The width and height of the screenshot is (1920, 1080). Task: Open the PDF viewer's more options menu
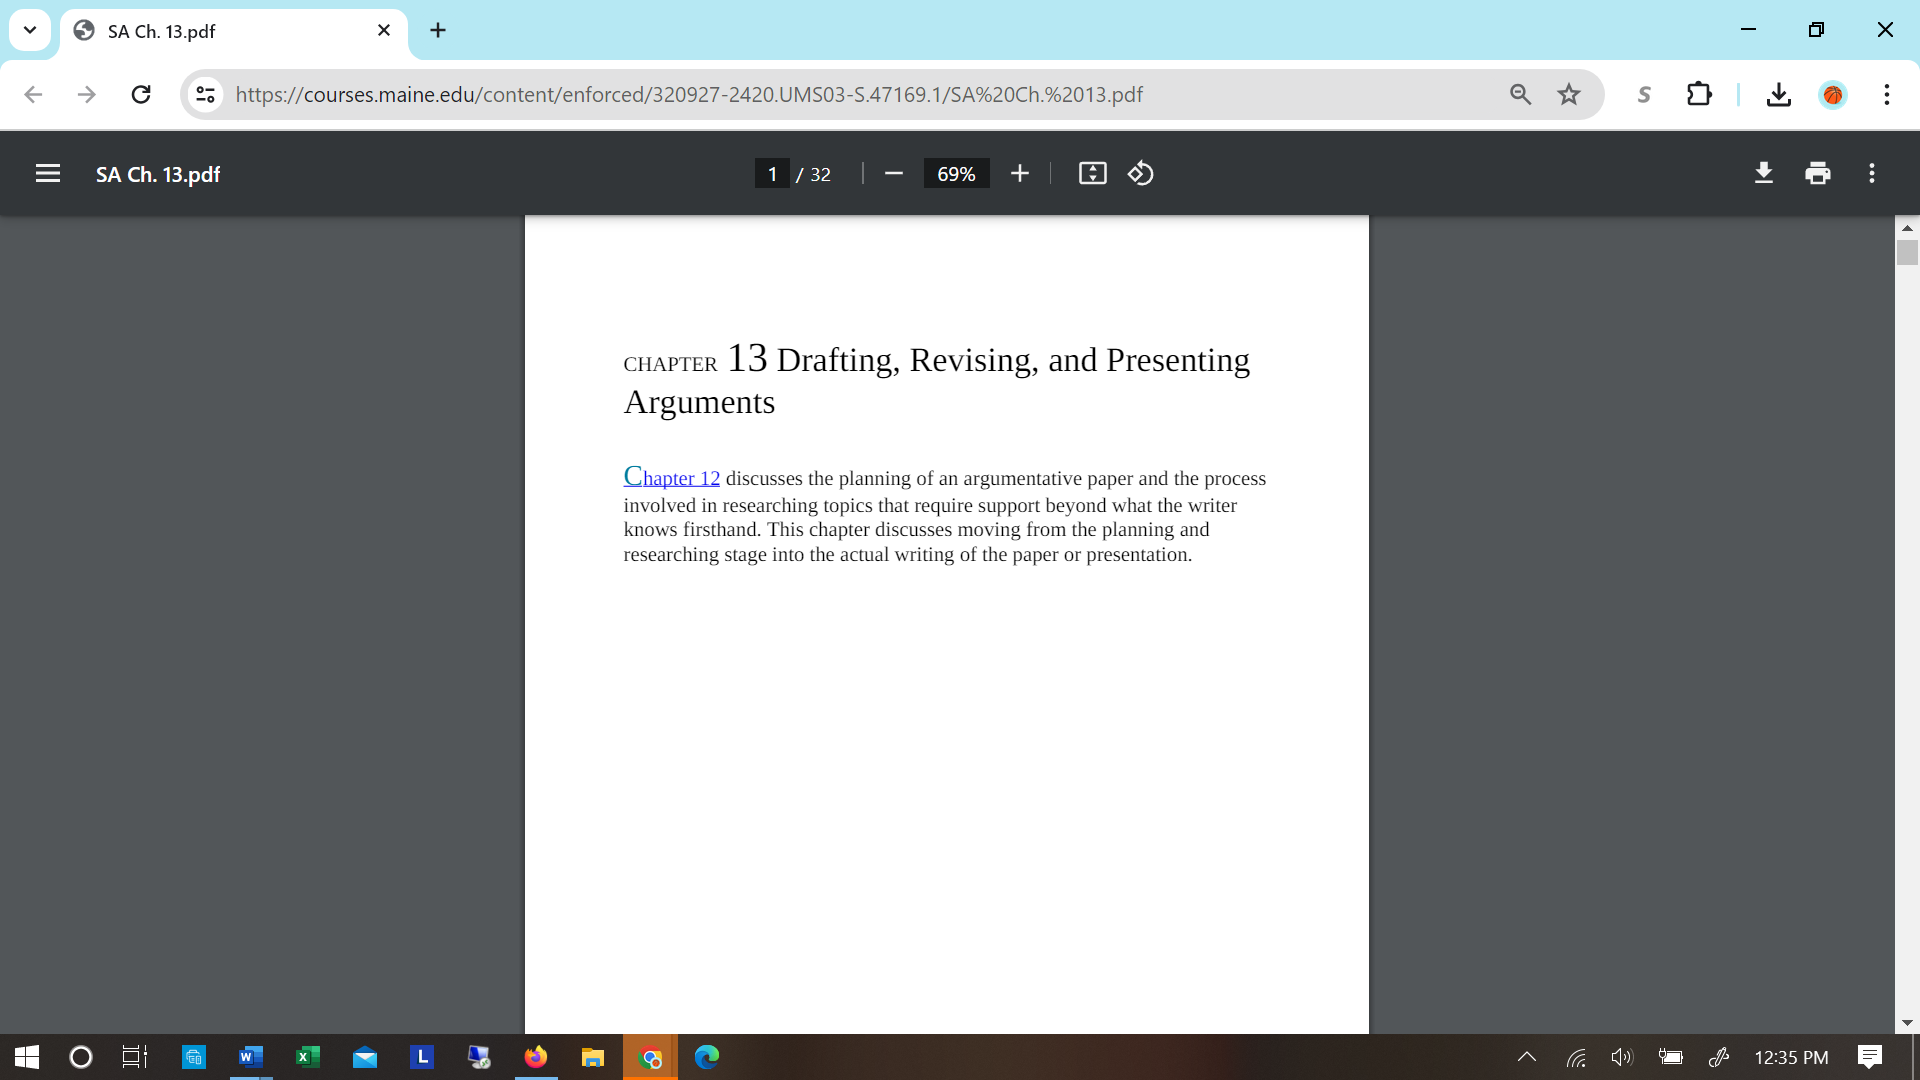pos(1872,173)
